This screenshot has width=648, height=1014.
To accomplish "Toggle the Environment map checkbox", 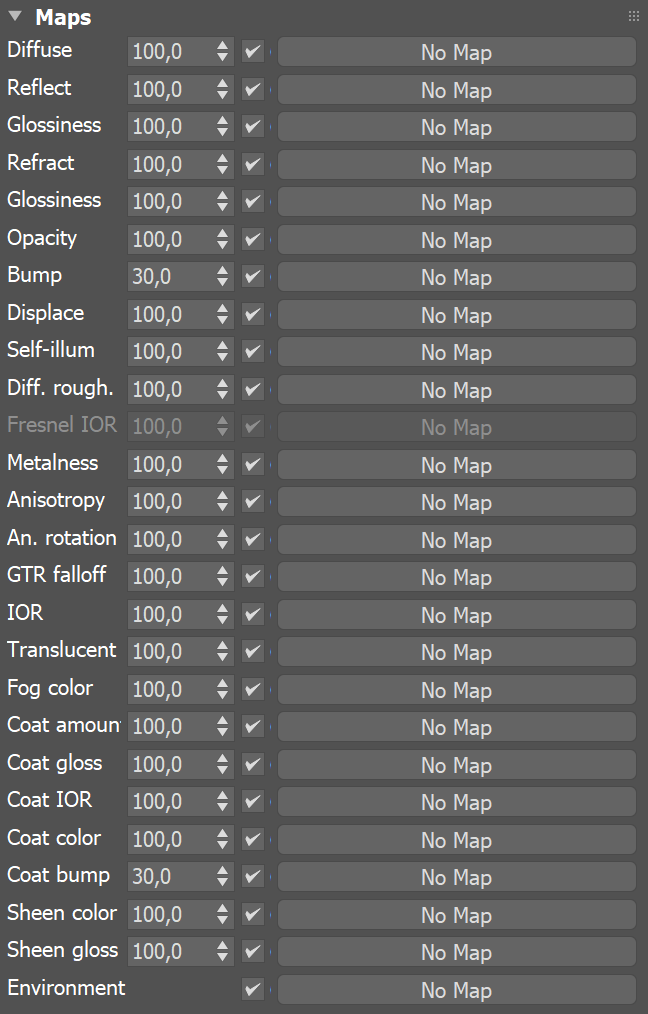I will click(x=253, y=990).
